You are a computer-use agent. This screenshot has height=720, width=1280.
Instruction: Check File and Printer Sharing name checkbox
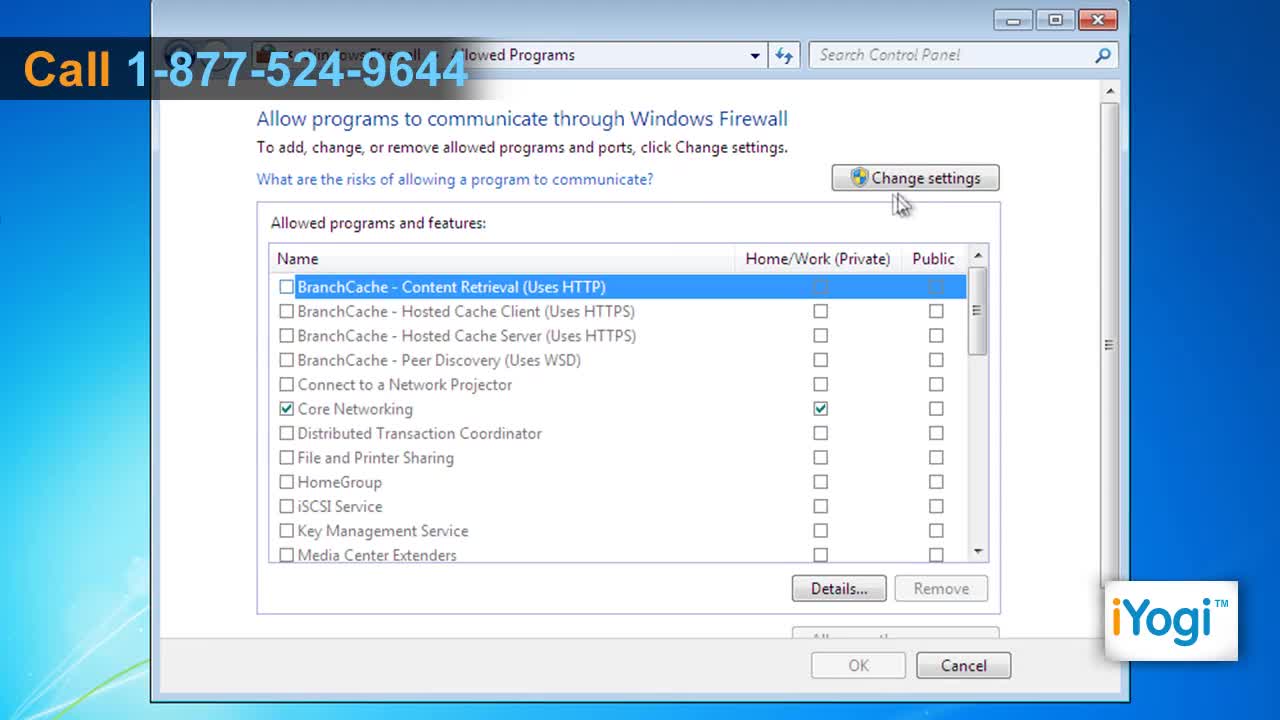coord(287,458)
